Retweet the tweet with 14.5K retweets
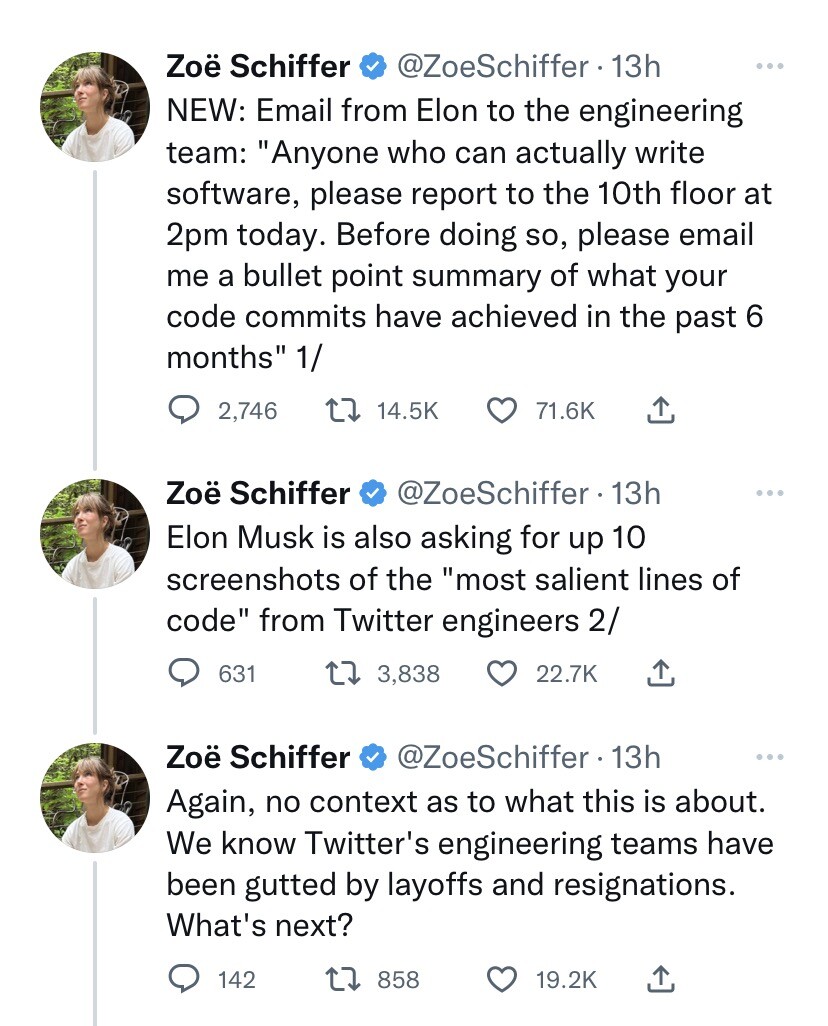This screenshot has height=1026, width=828. [x=341, y=410]
